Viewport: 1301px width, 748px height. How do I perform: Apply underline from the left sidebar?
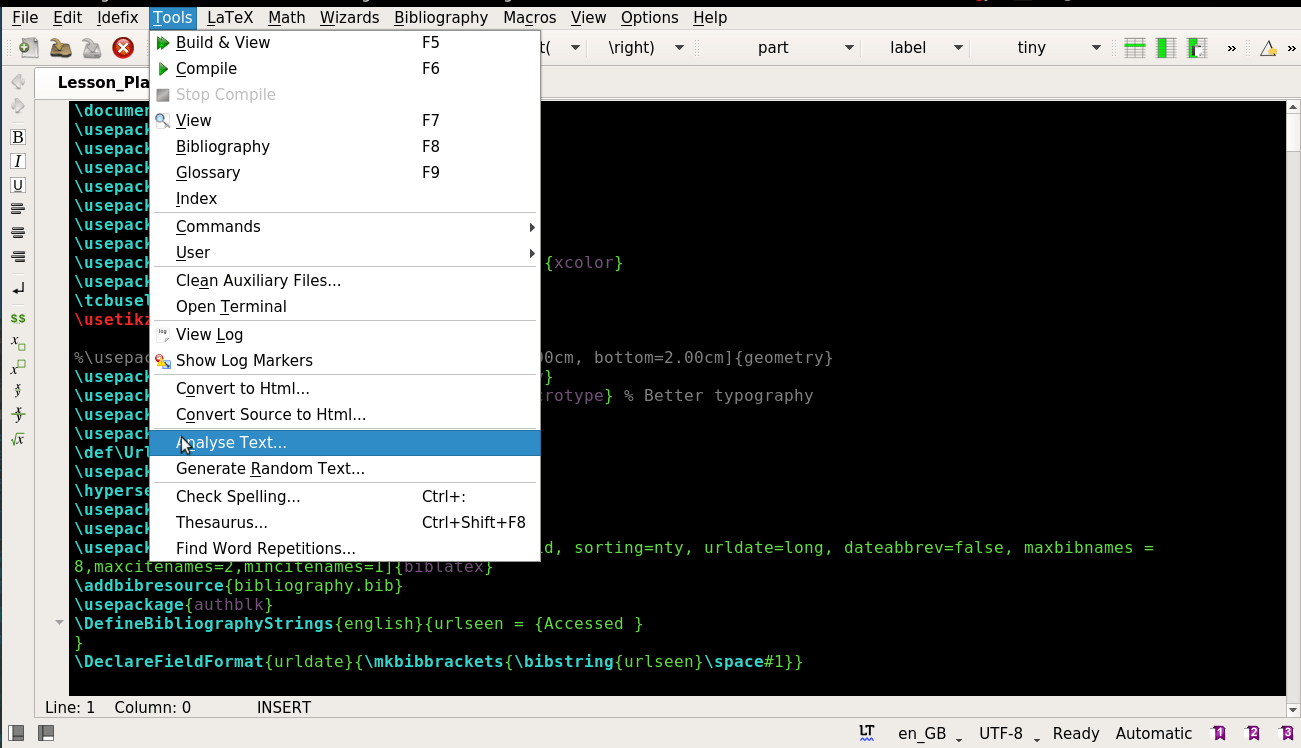[x=17, y=185]
